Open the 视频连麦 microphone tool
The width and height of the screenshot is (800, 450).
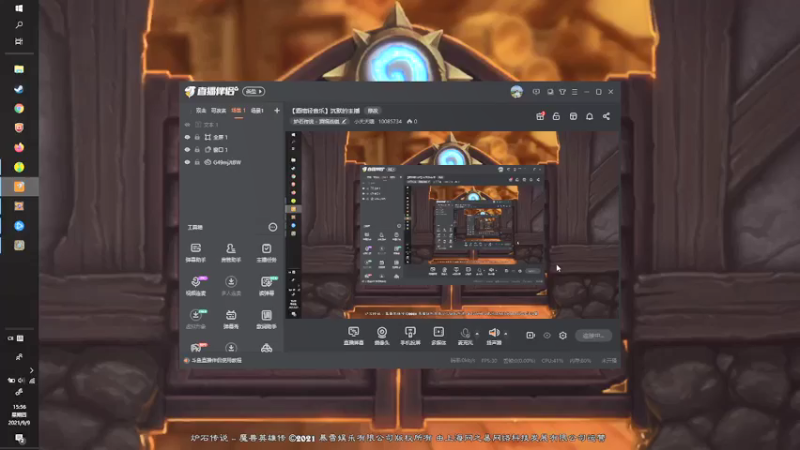click(196, 286)
